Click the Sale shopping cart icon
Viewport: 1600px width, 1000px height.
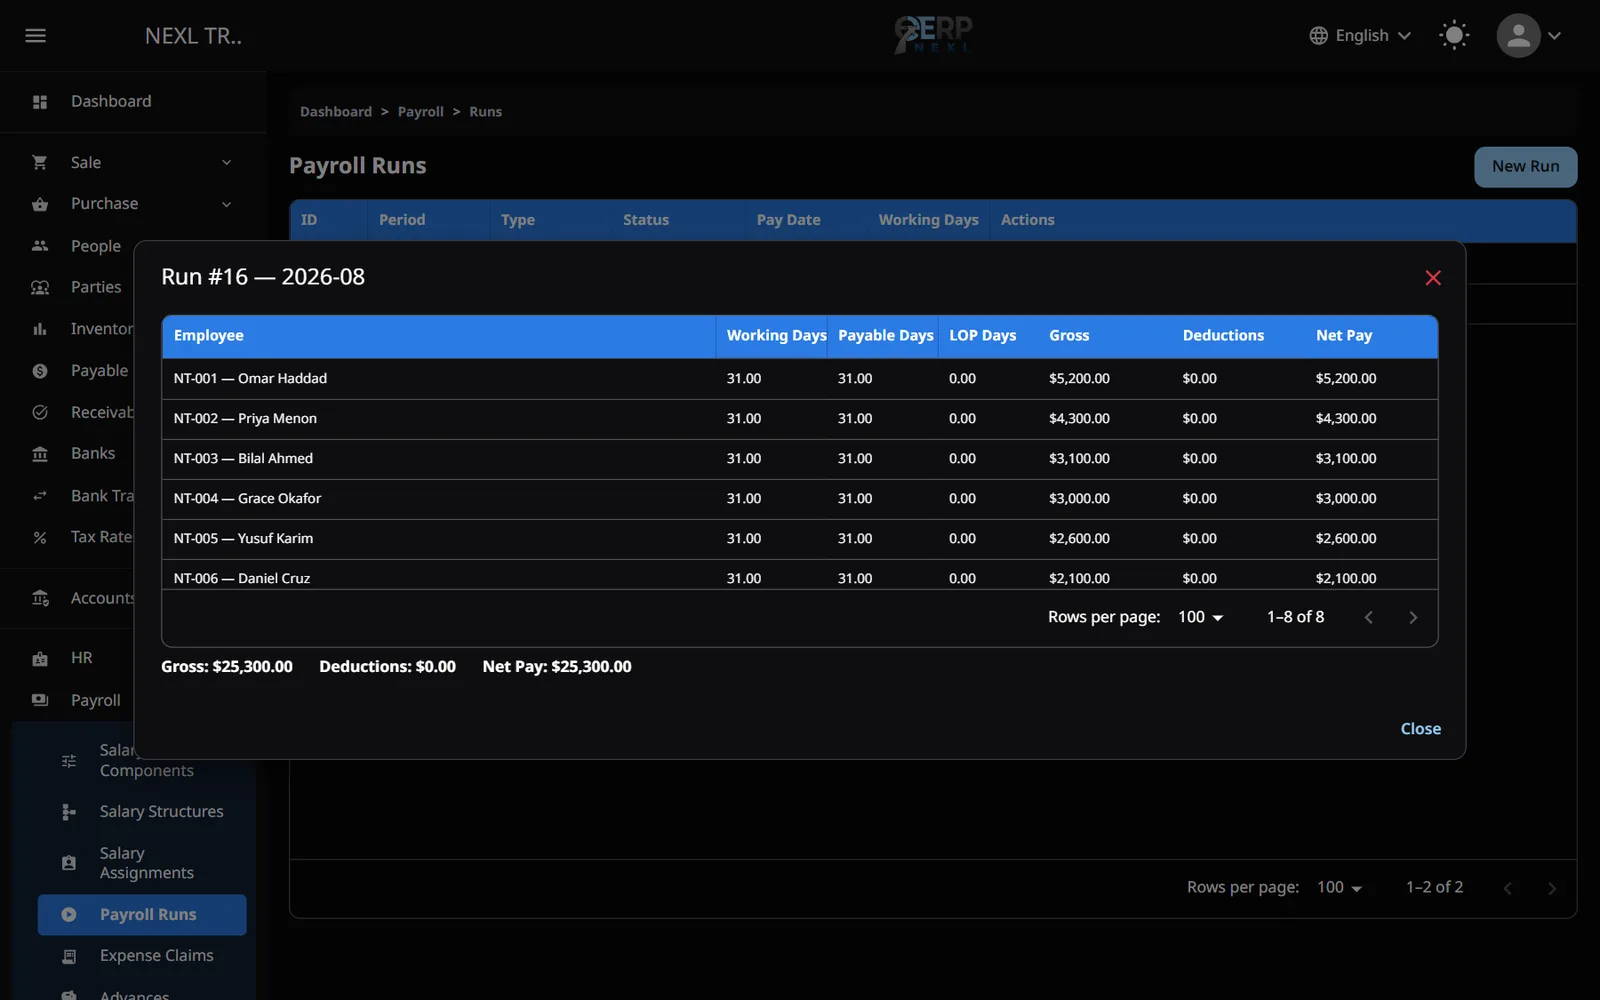tap(40, 162)
